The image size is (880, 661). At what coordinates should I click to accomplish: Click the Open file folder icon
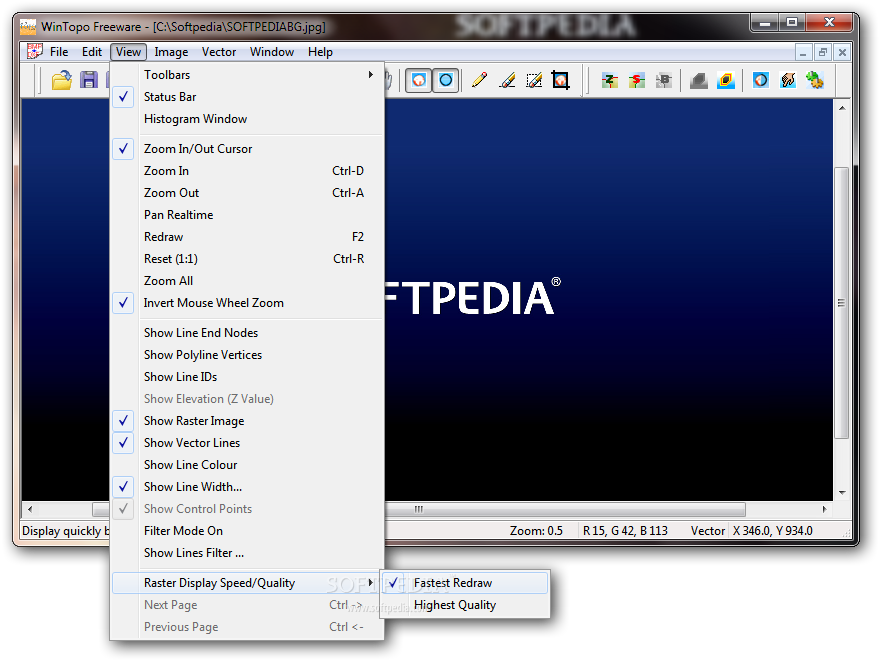[62, 80]
